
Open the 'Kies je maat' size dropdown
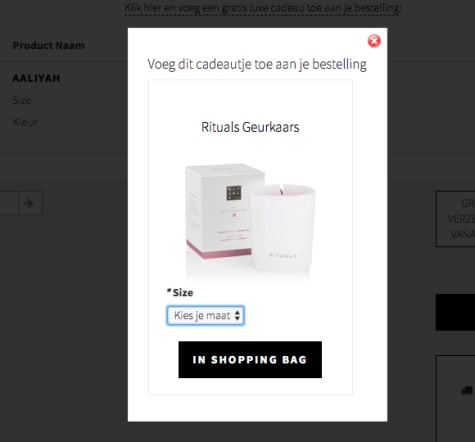pyautogui.click(x=205, y=315)
